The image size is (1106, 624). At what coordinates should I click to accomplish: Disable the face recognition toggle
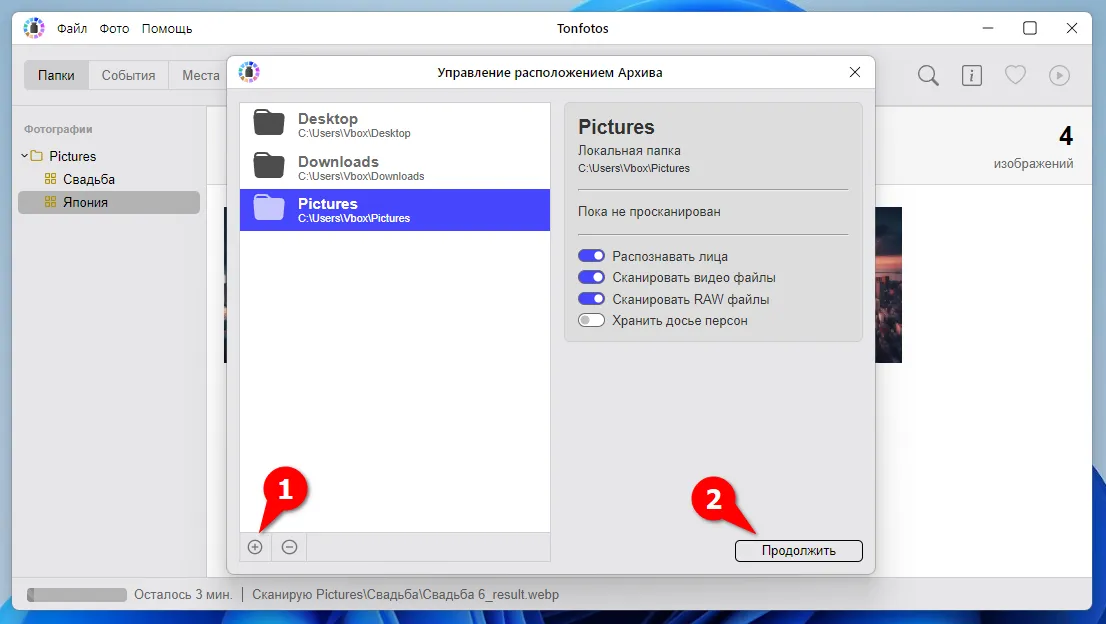[x=591, y=256]
